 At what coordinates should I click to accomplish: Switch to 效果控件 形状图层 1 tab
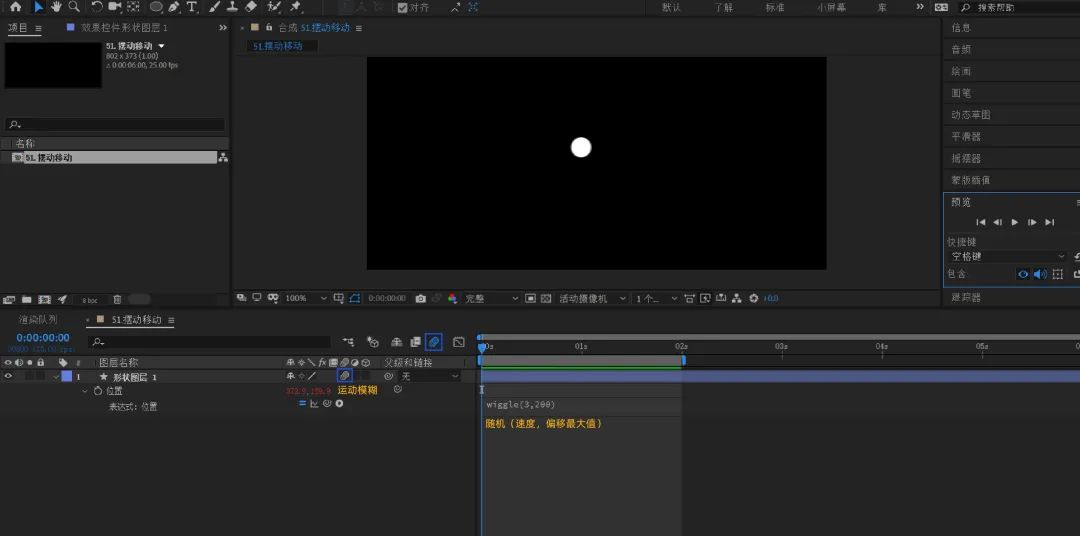coord(124,28)
